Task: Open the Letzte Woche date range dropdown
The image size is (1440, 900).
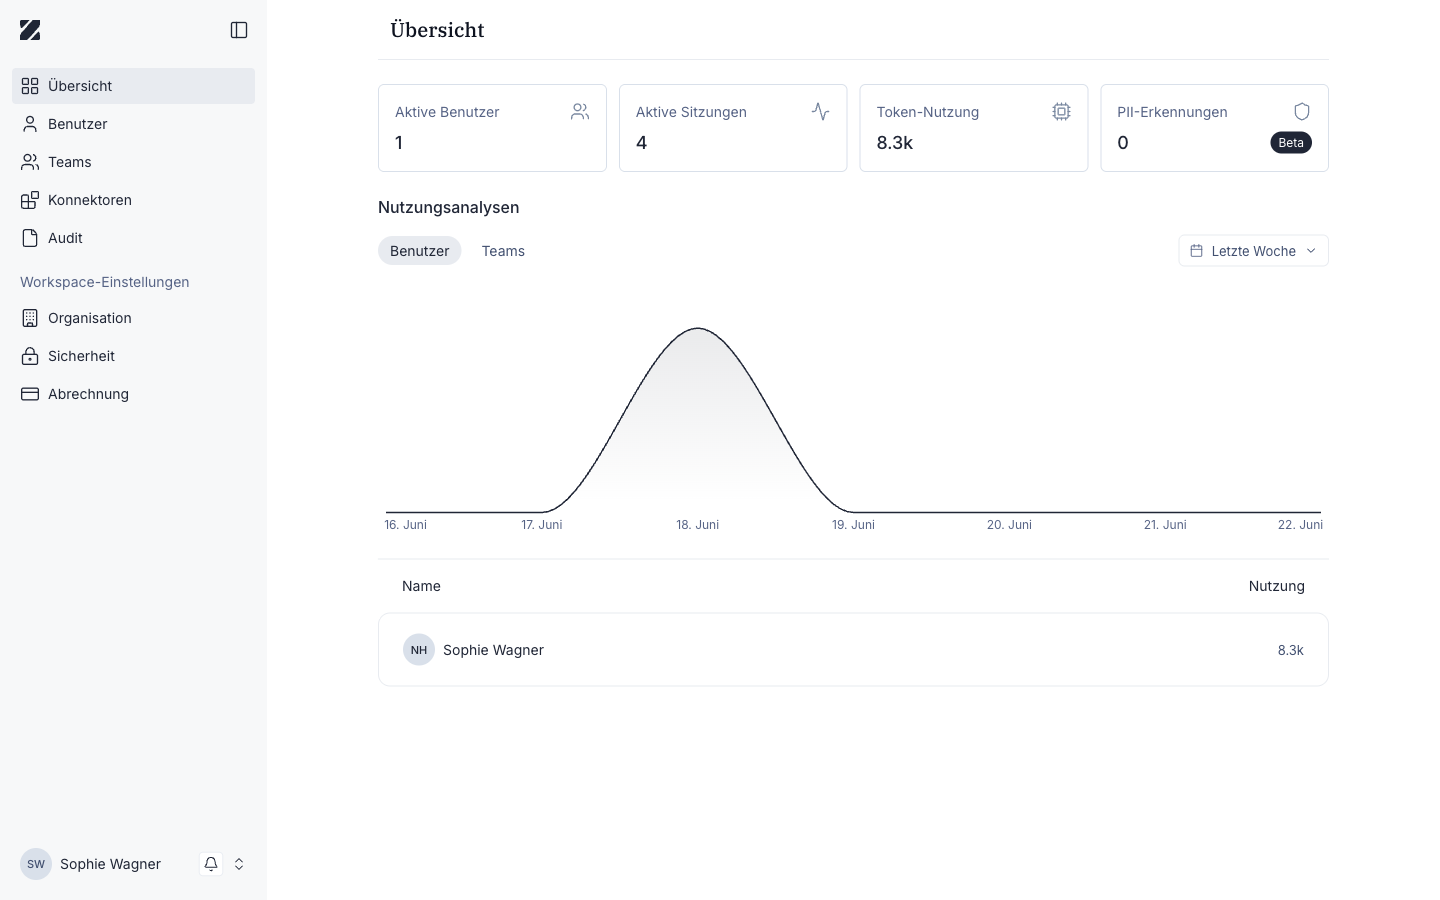Action: pyautogui.click(x=1253, y=251)
